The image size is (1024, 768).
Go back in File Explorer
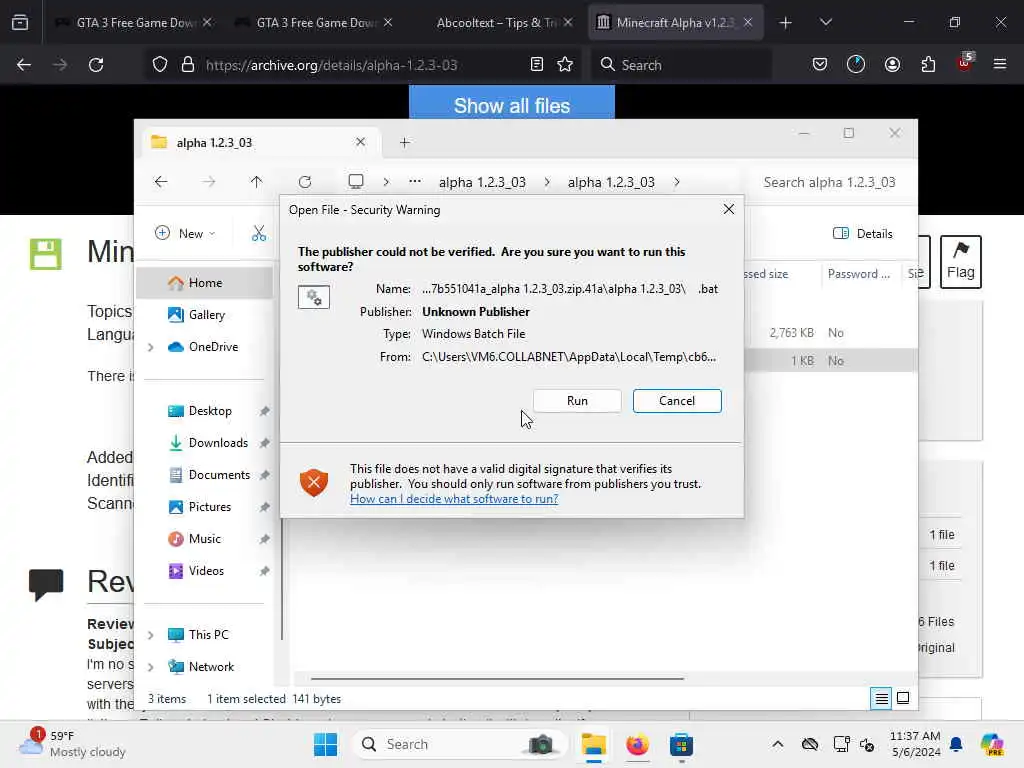[x=161, y=182]
